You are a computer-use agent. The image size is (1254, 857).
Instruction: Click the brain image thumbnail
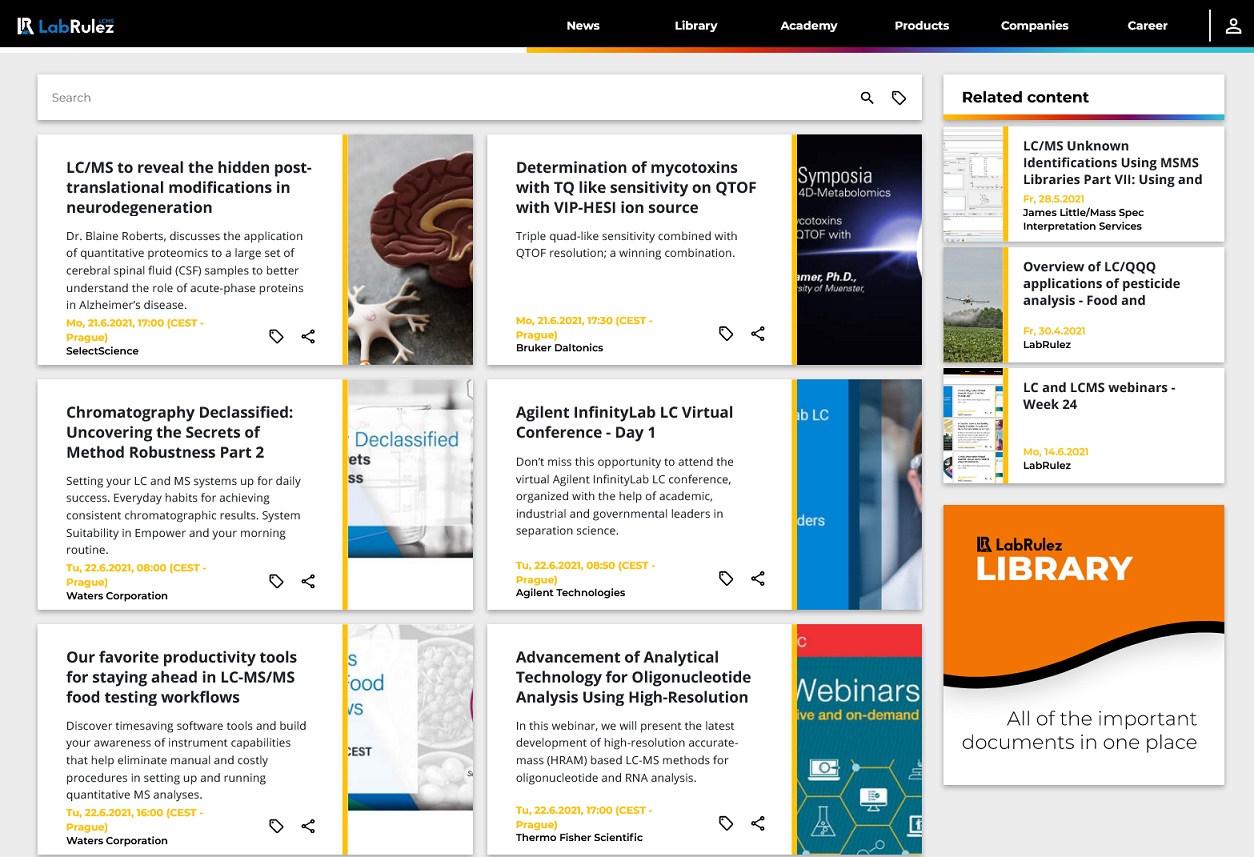[x=410, y=250]
